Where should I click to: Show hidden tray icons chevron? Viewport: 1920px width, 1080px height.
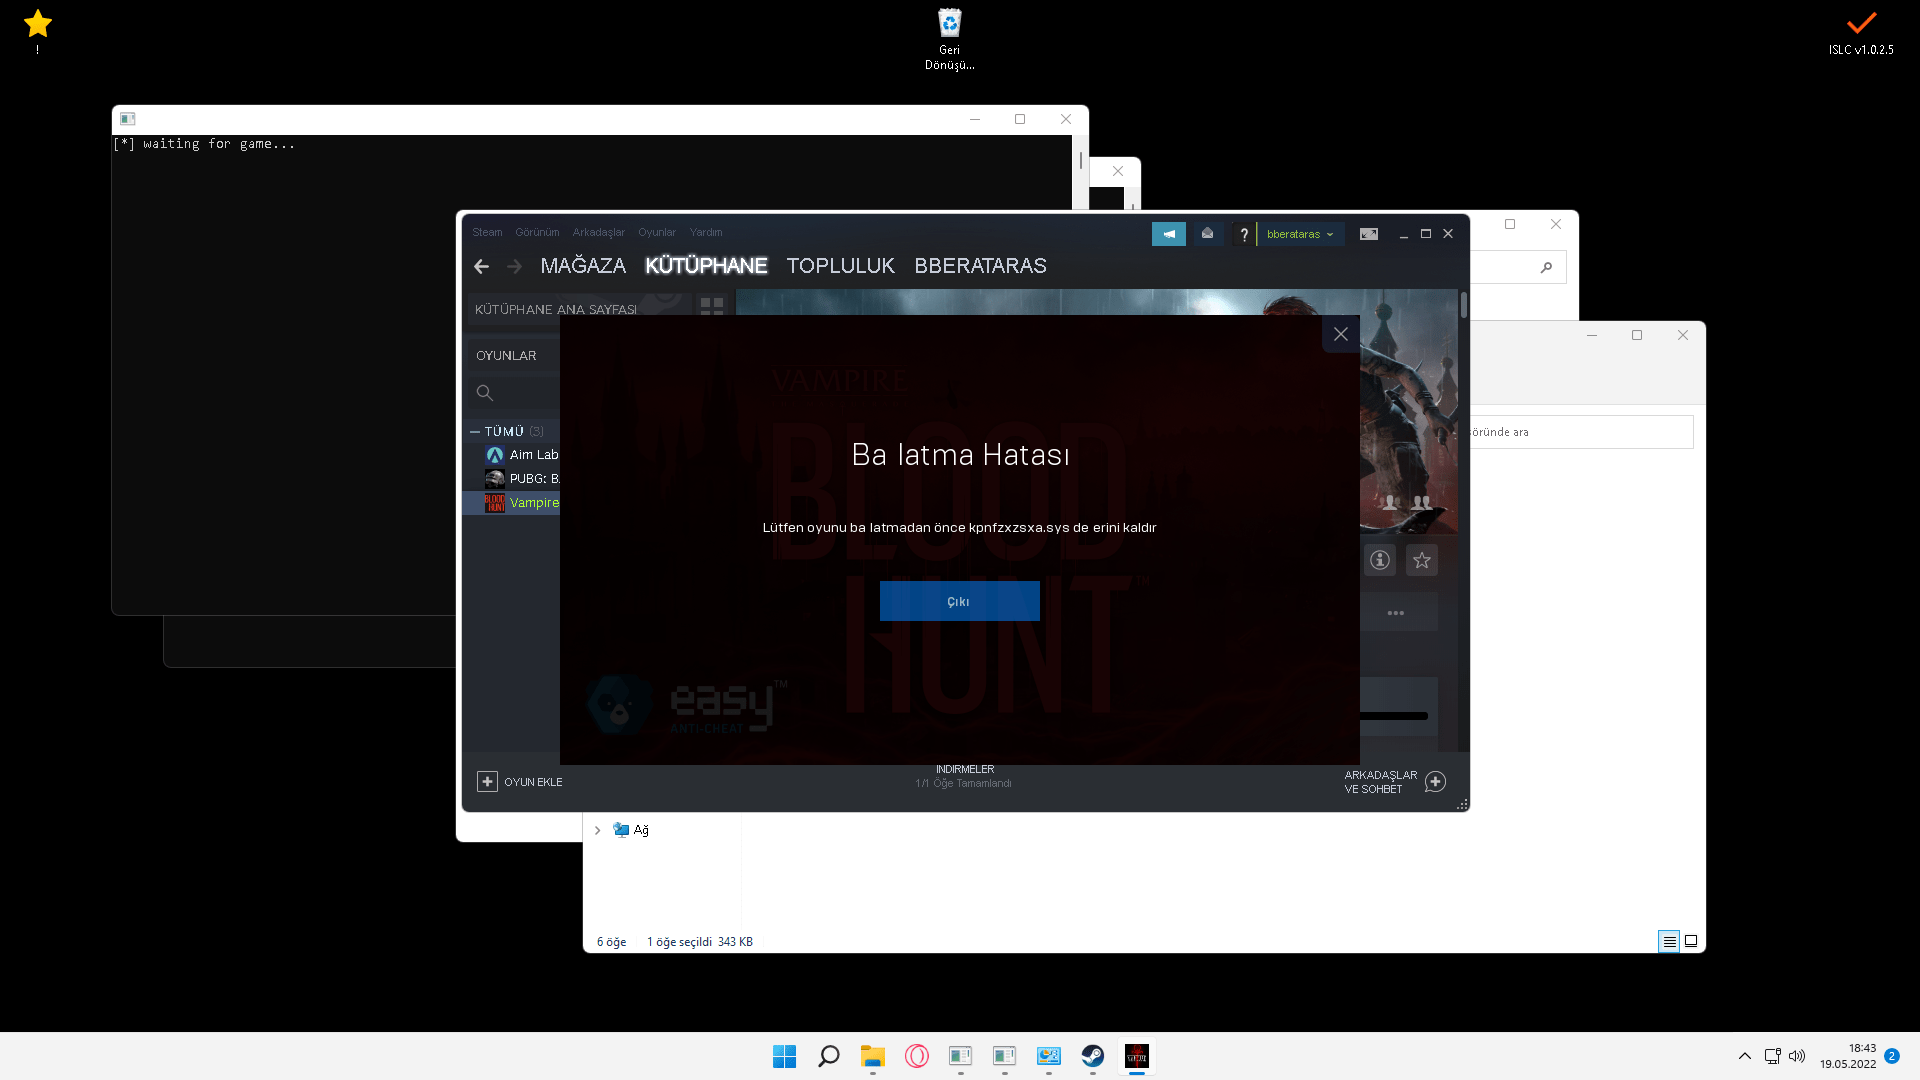[x=1744, y=1056]
